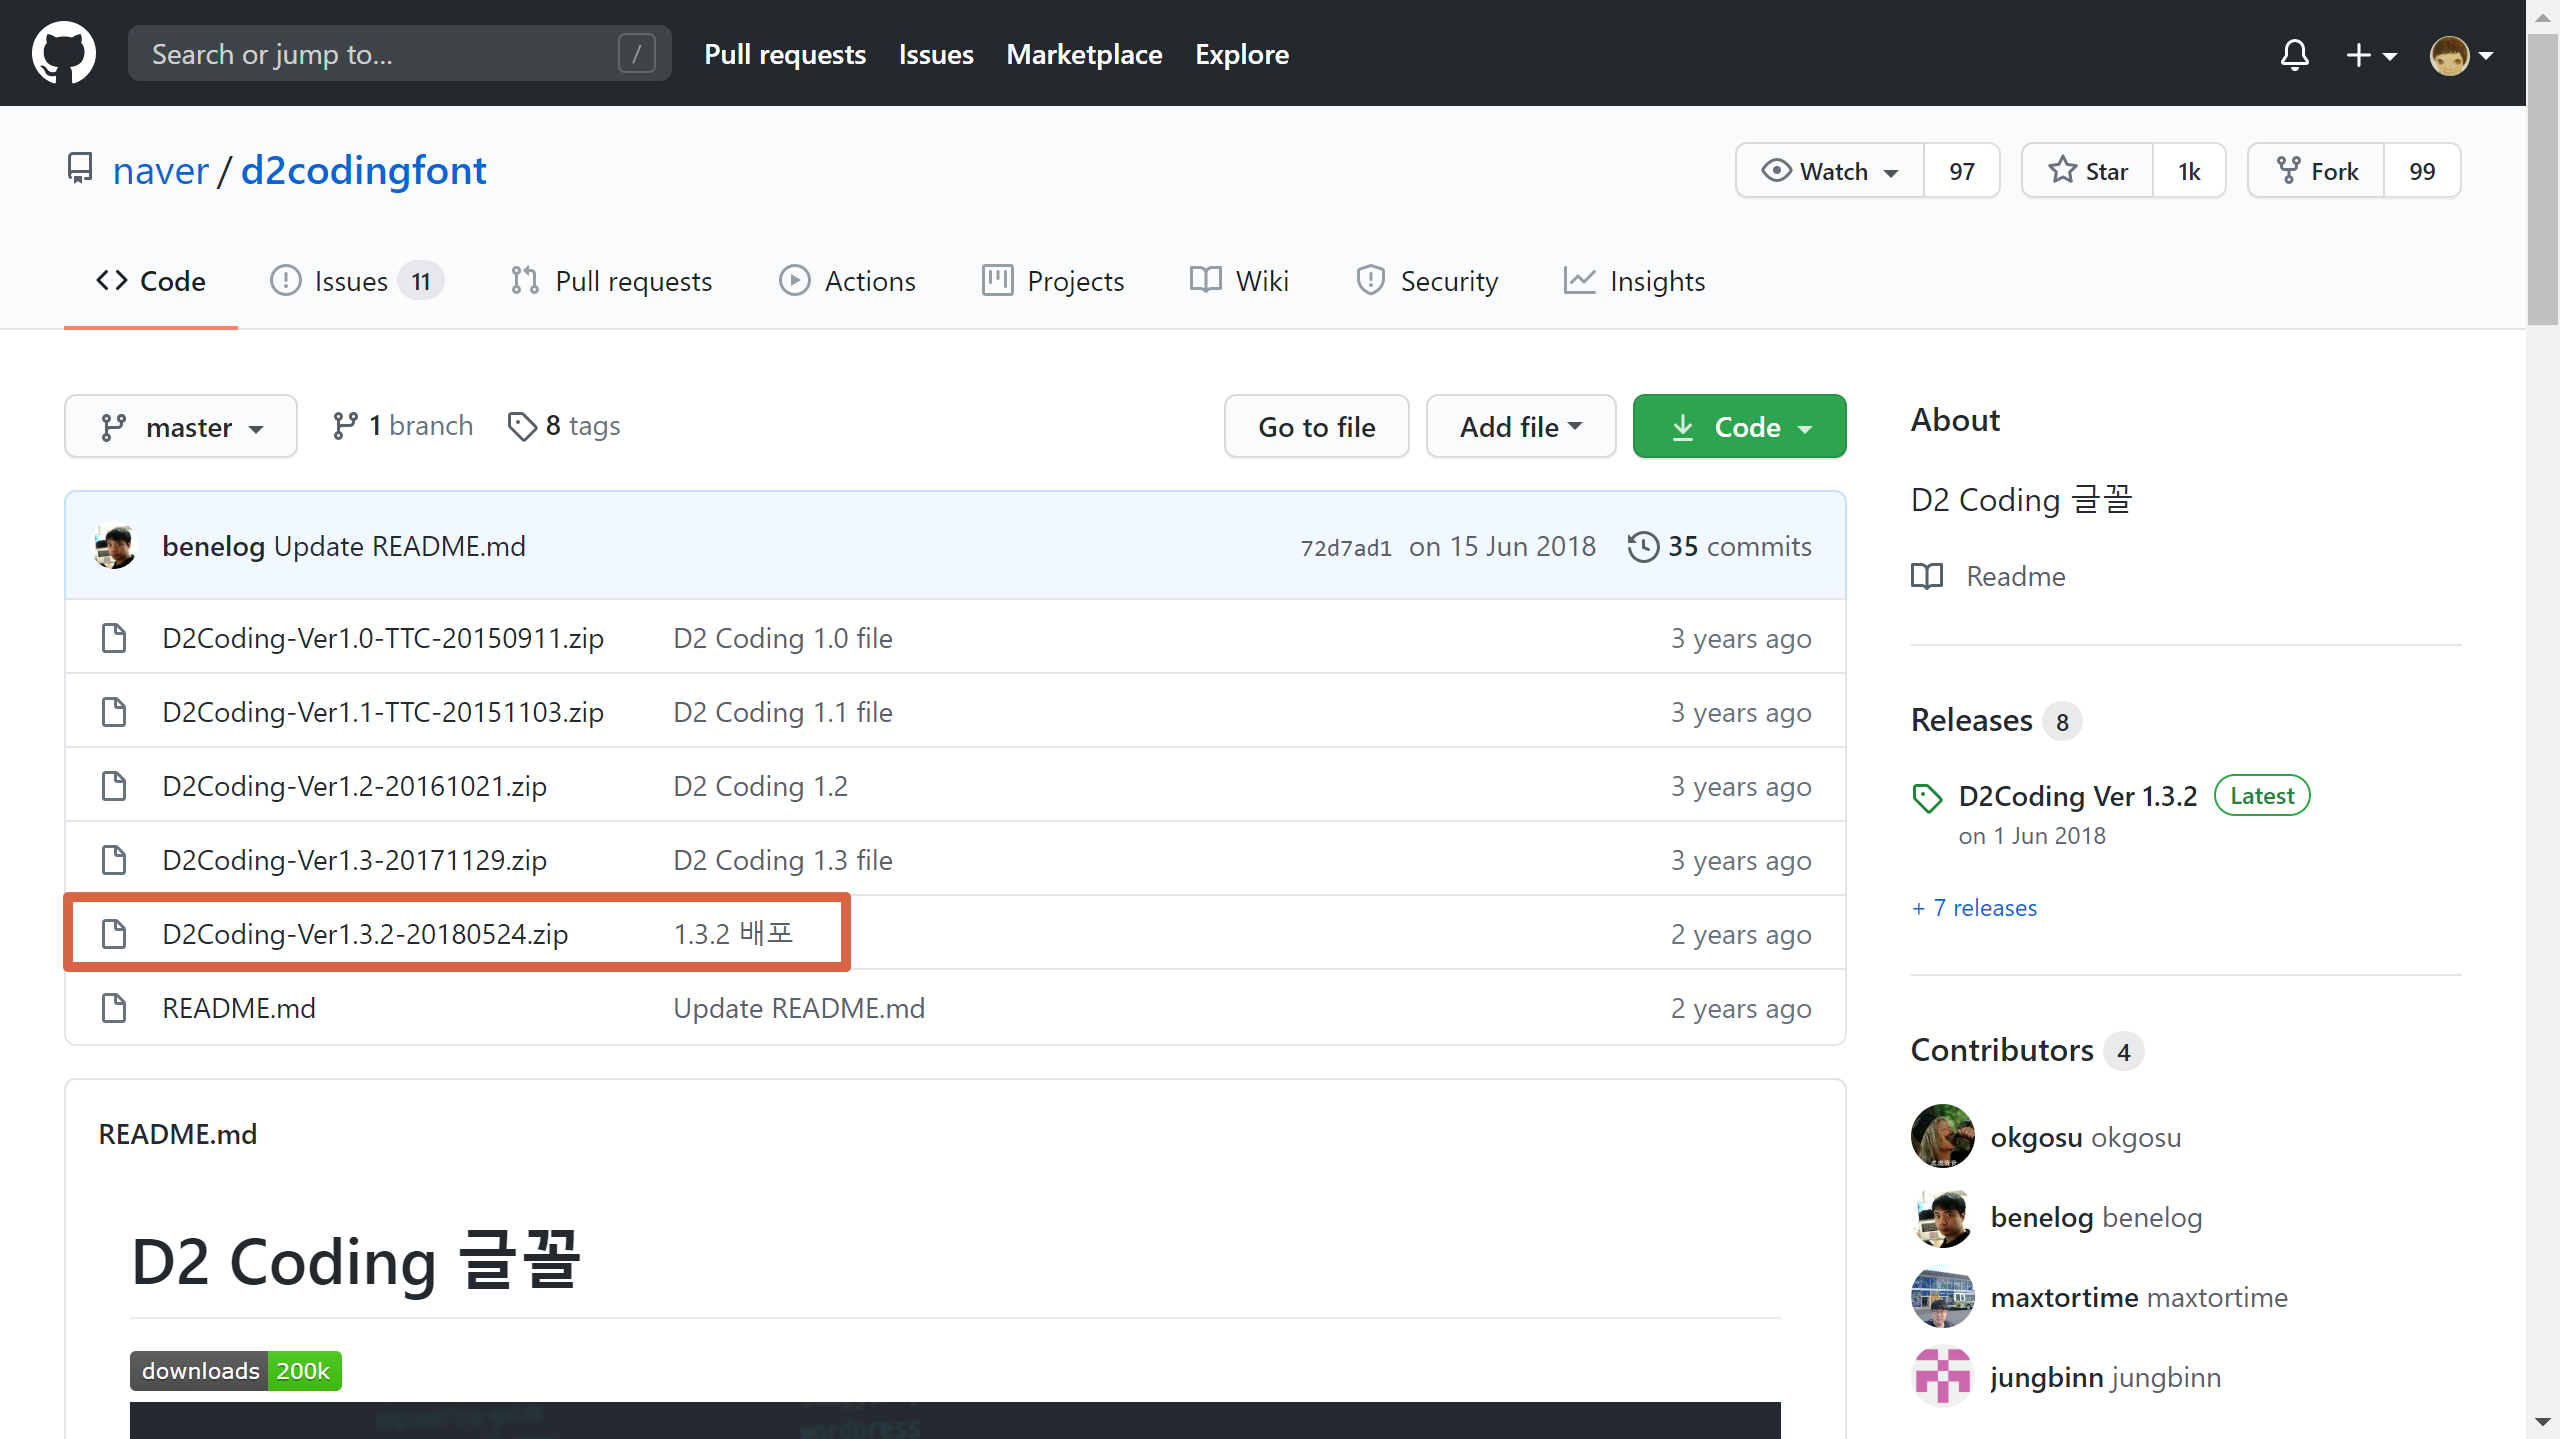The height and width of the screenshot is (1439, 2560).
Task: Click benelog's avatar in latest commit
Action: 115,547
